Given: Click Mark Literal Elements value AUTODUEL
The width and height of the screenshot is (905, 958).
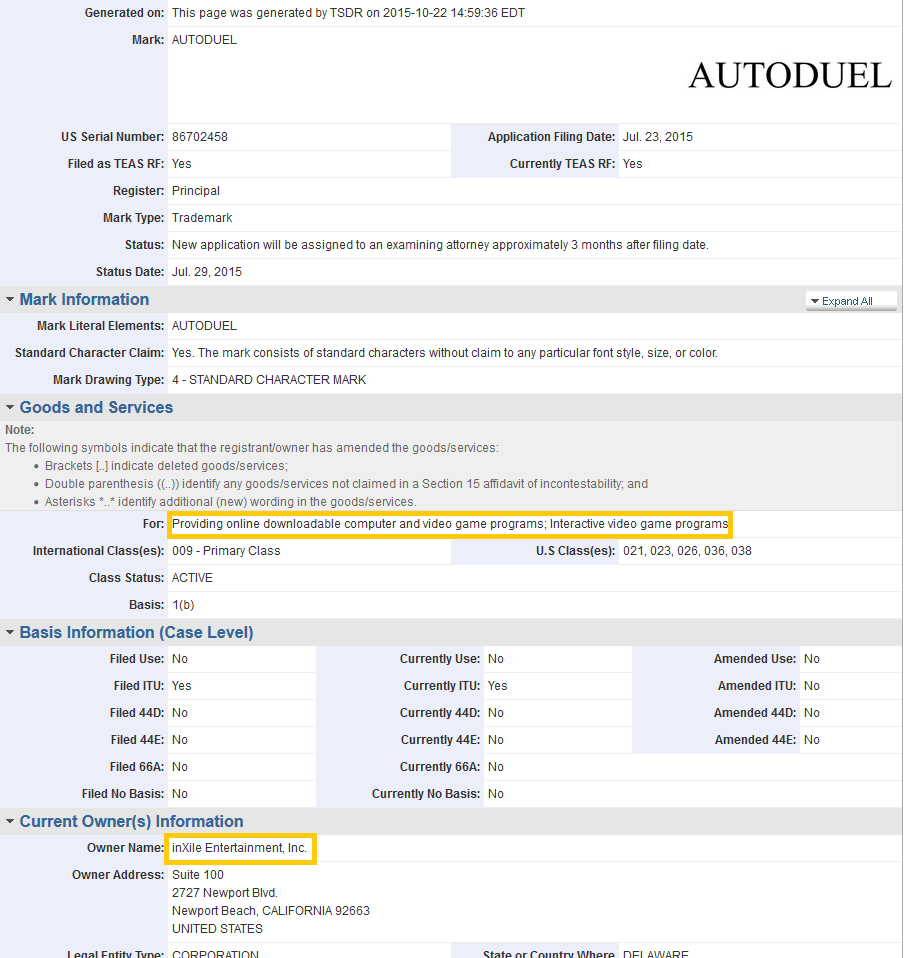Looking at the screenshot, I should (204, 326).
